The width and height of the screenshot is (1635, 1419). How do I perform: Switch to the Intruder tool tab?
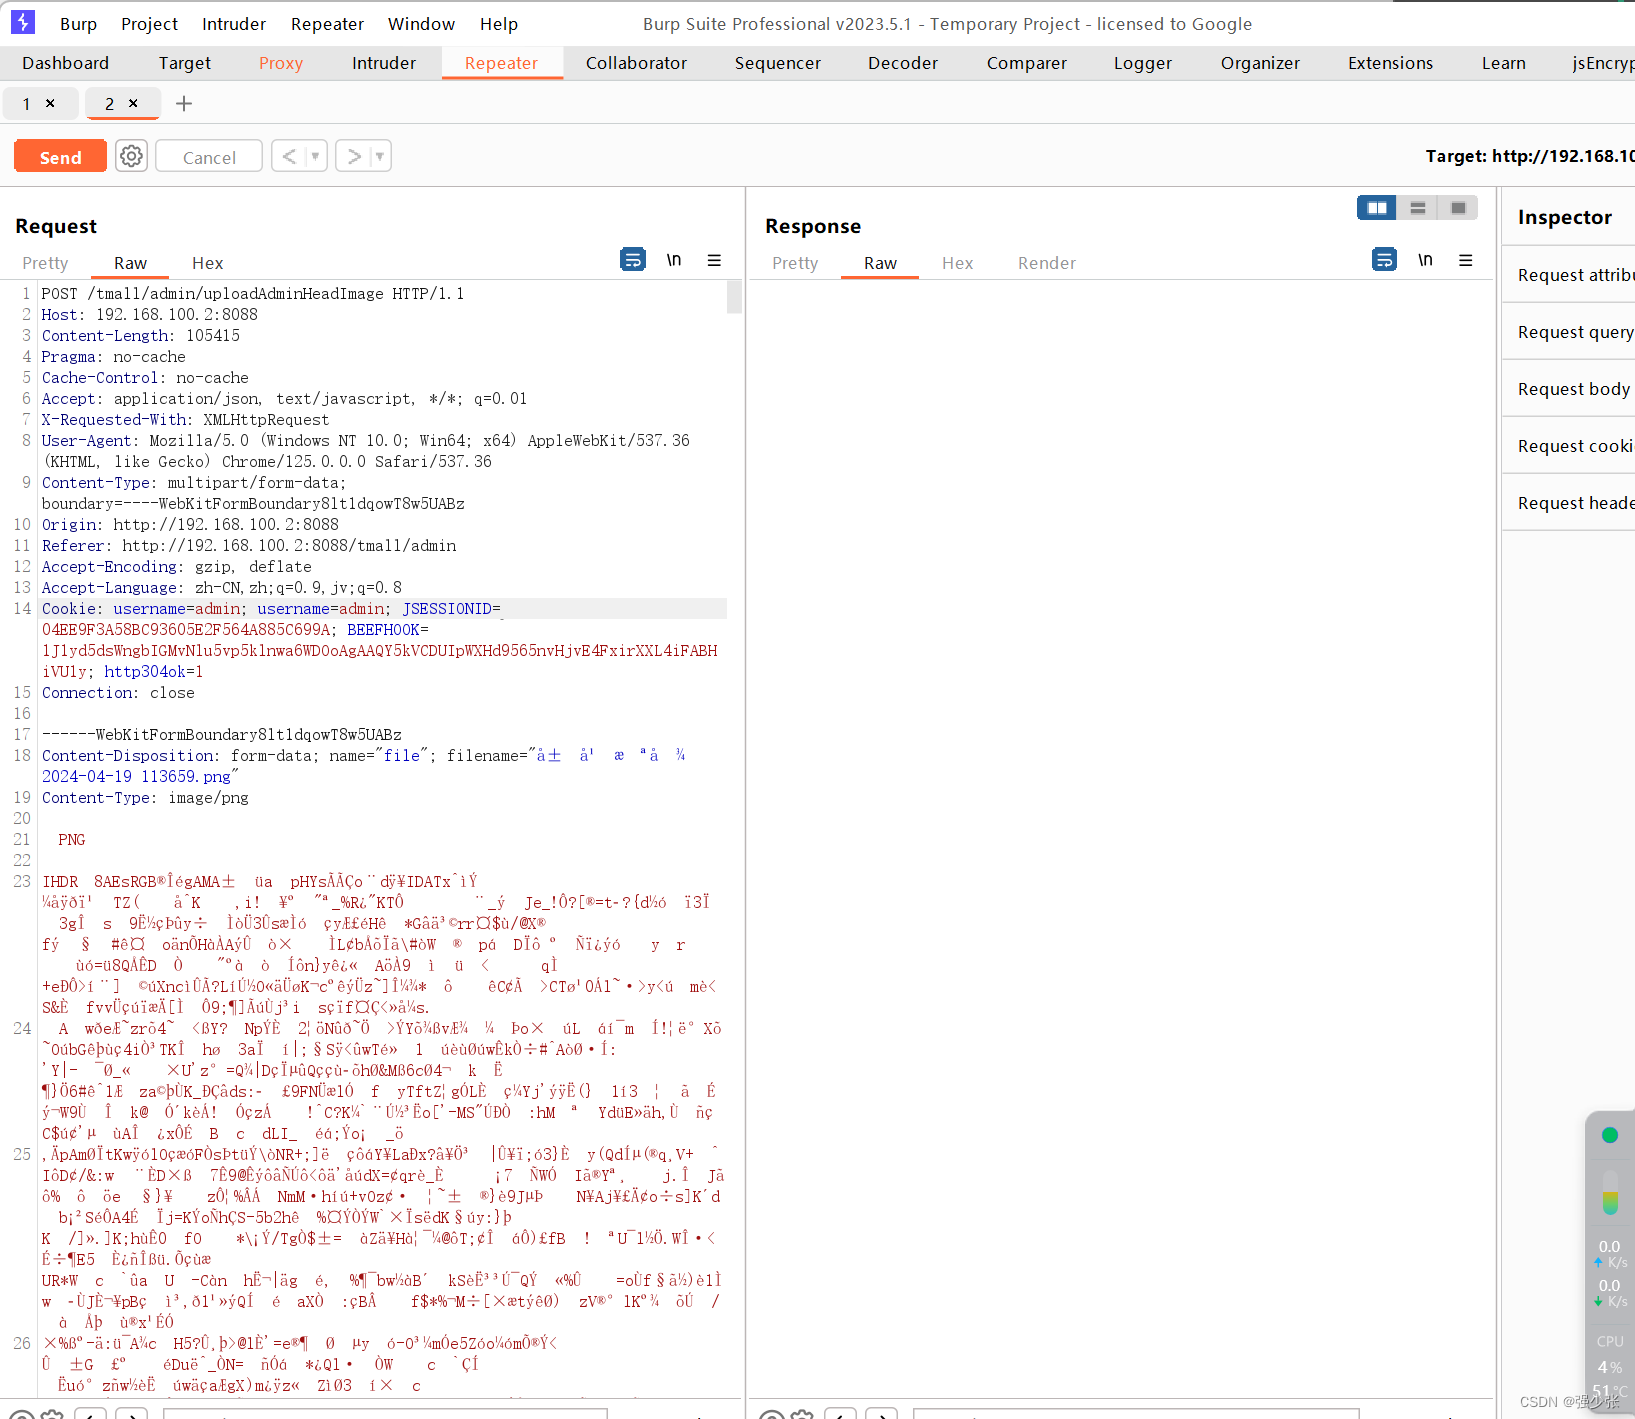pyautogui.click(x=383, y=63)
